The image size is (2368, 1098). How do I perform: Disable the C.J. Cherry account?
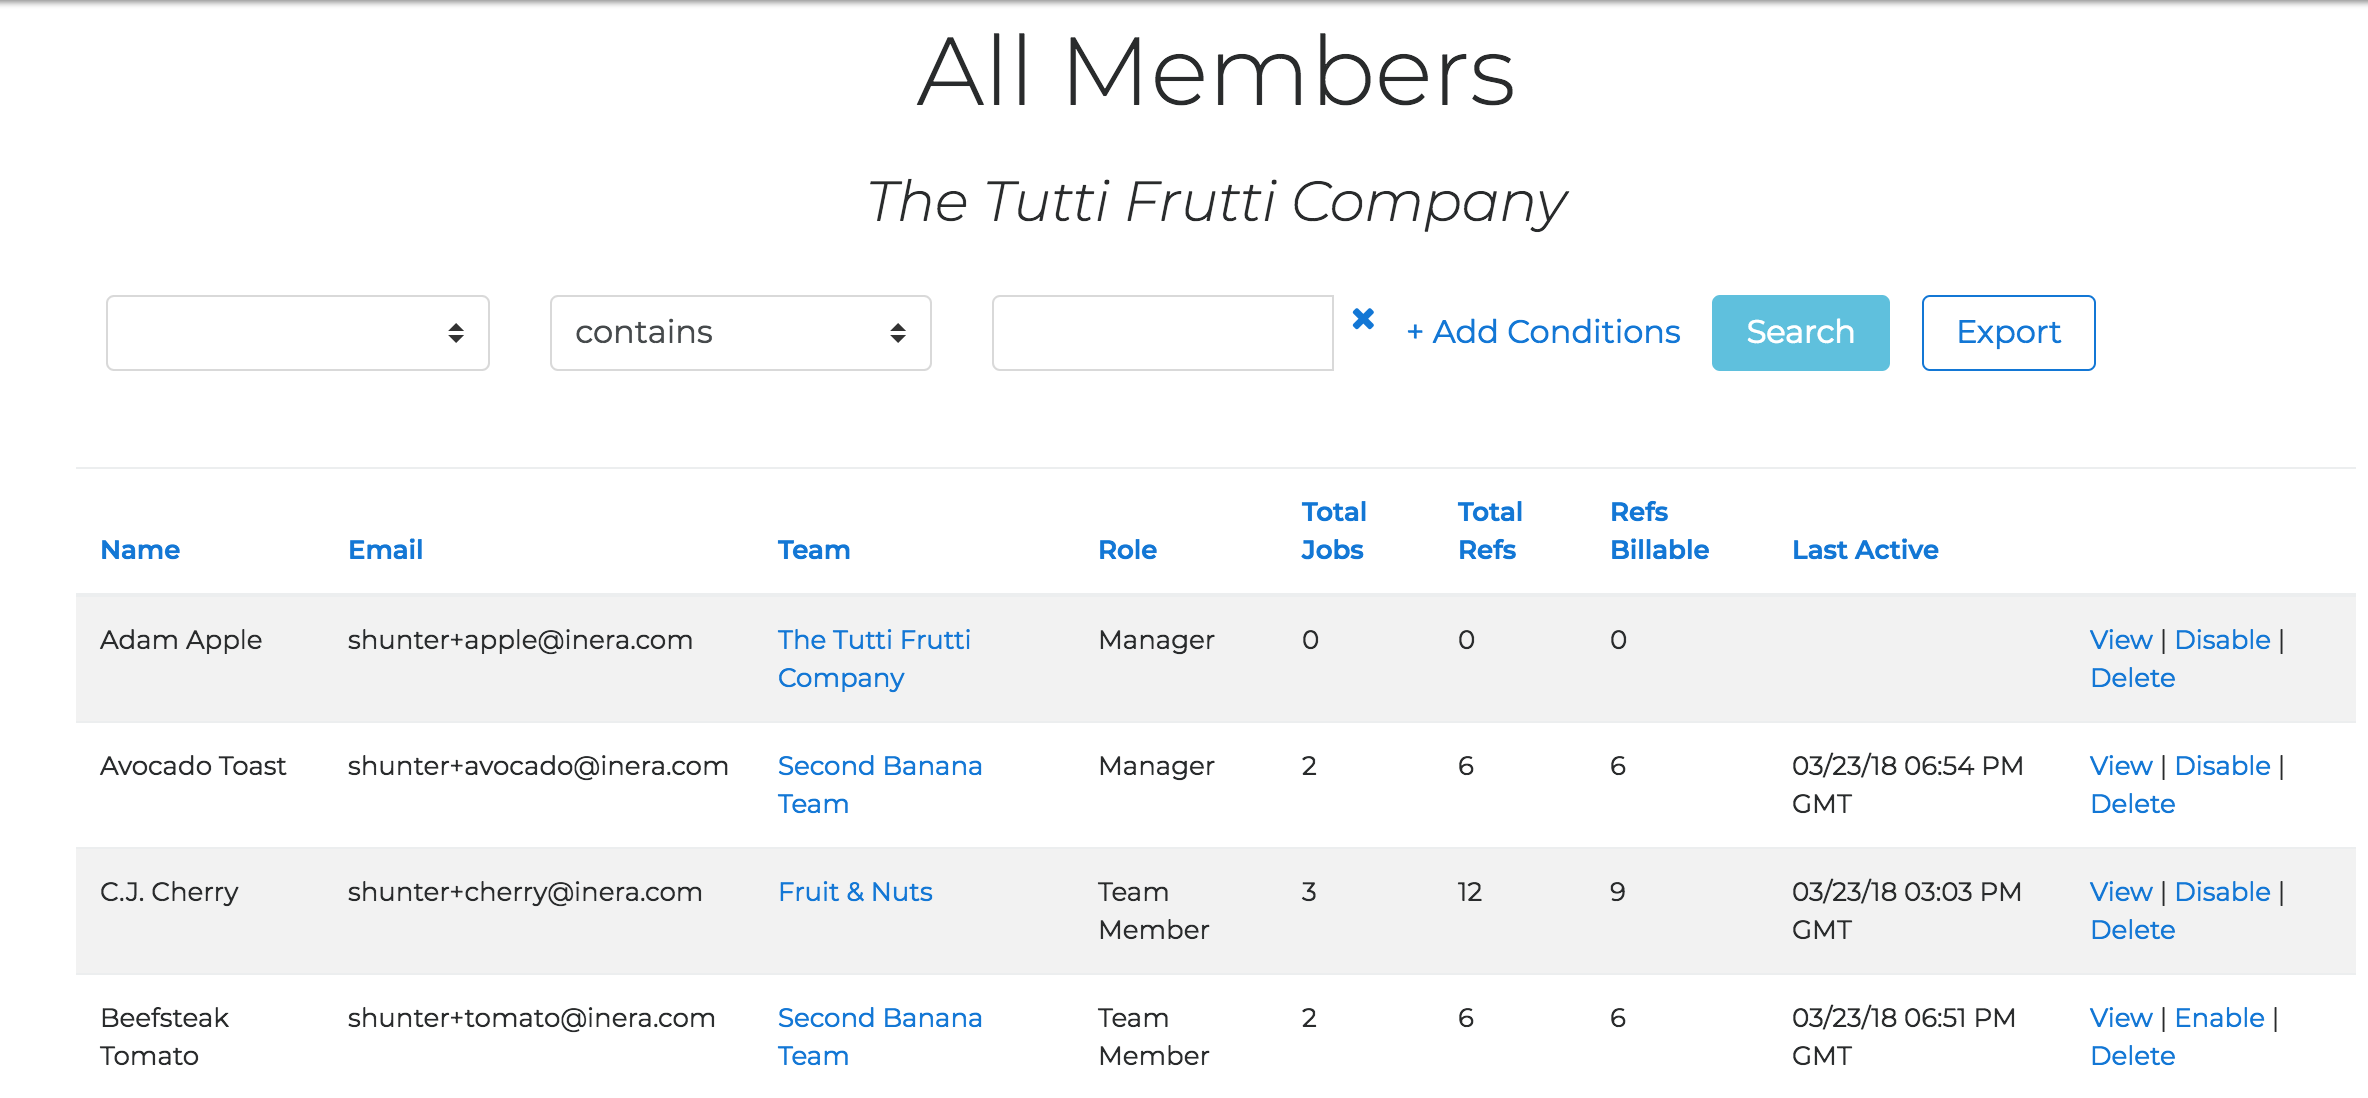[2222, 892]
